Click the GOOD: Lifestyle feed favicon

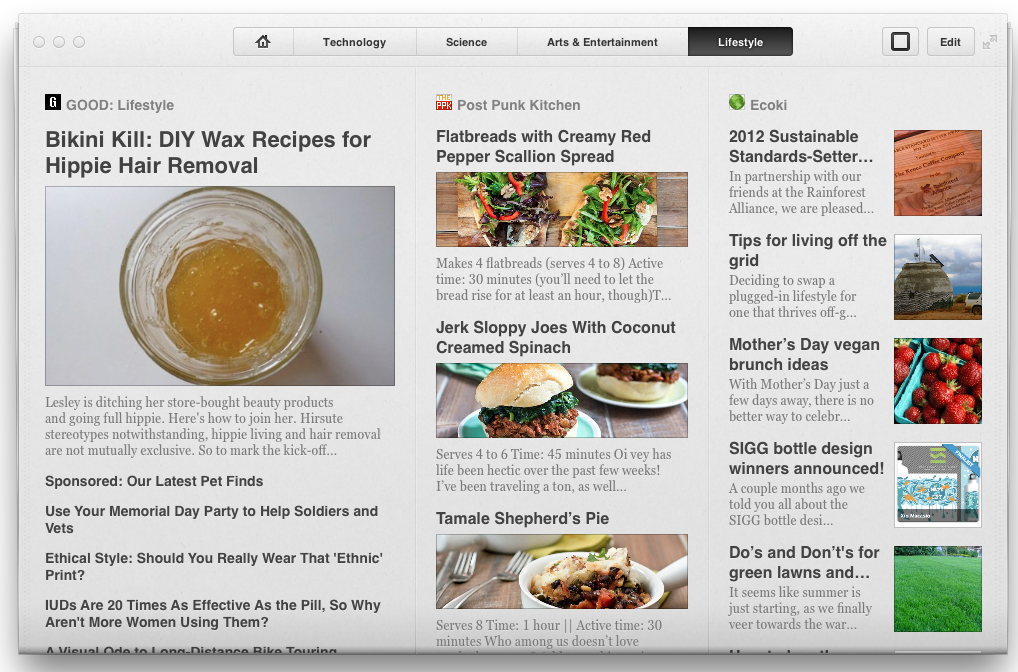click(53, 103)
